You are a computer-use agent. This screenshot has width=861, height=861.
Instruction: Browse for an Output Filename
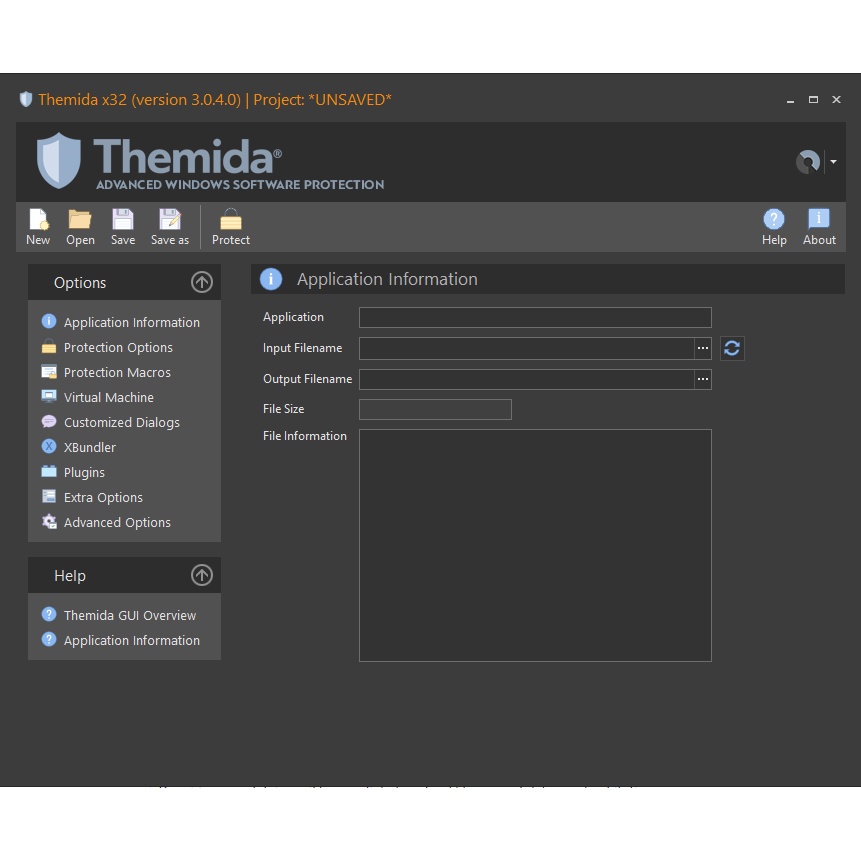coord(703,379)
